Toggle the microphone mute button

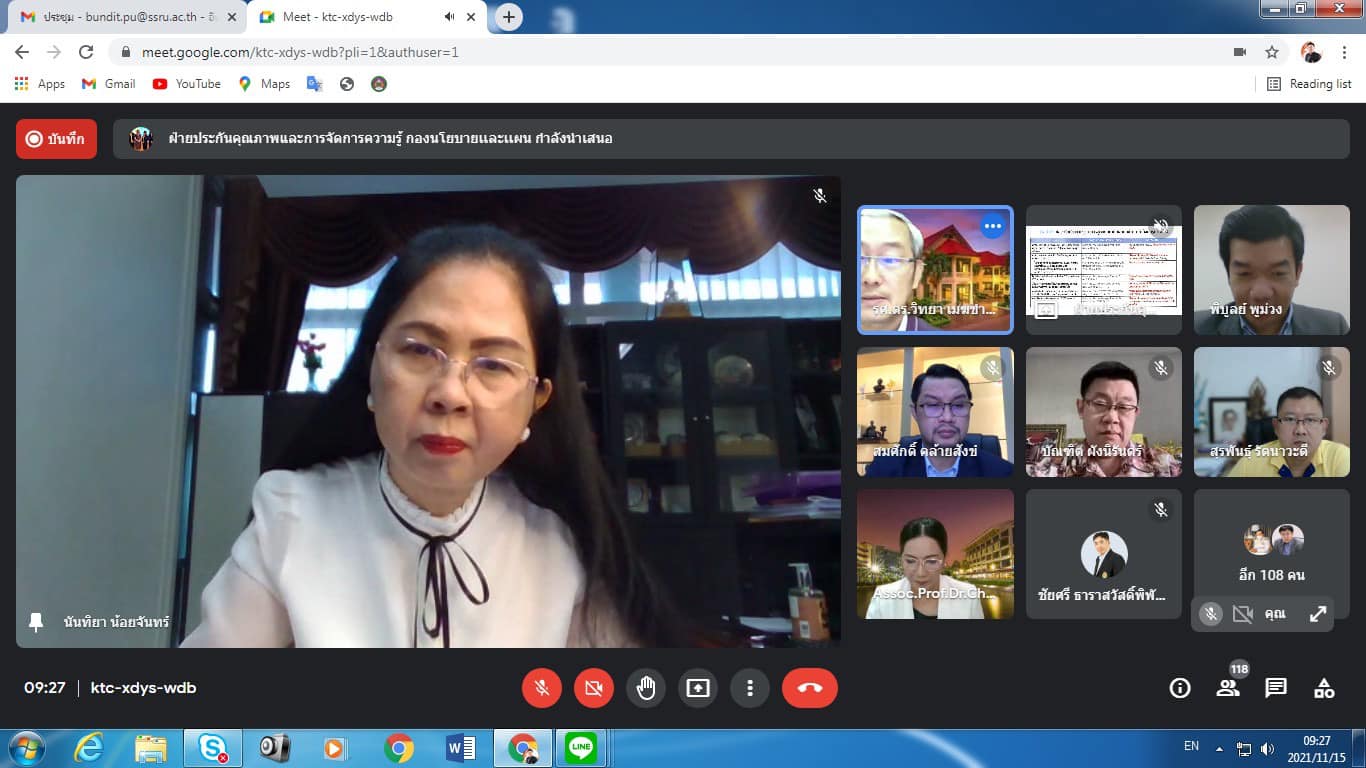click(x=542, y=688)
